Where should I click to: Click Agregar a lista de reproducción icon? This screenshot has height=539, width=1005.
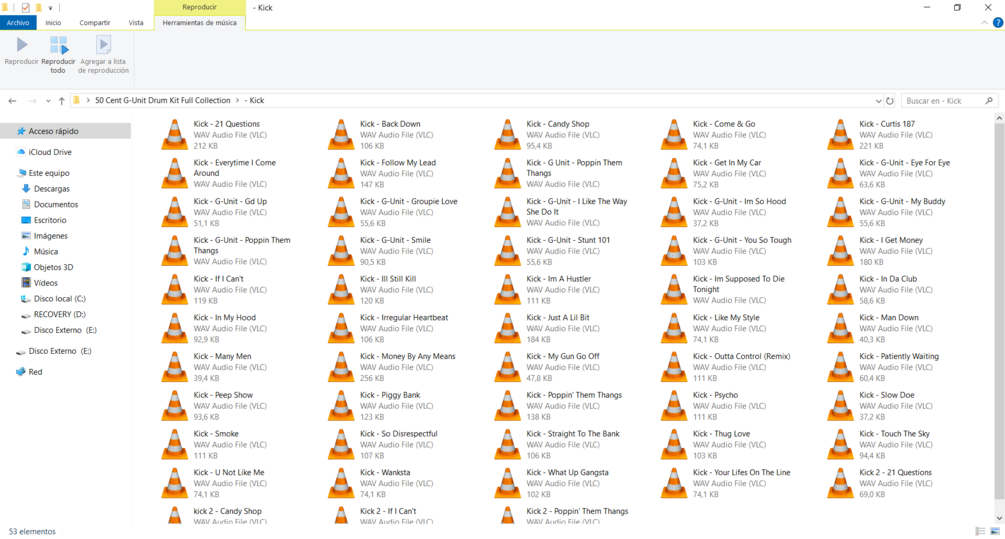(103, 44)
